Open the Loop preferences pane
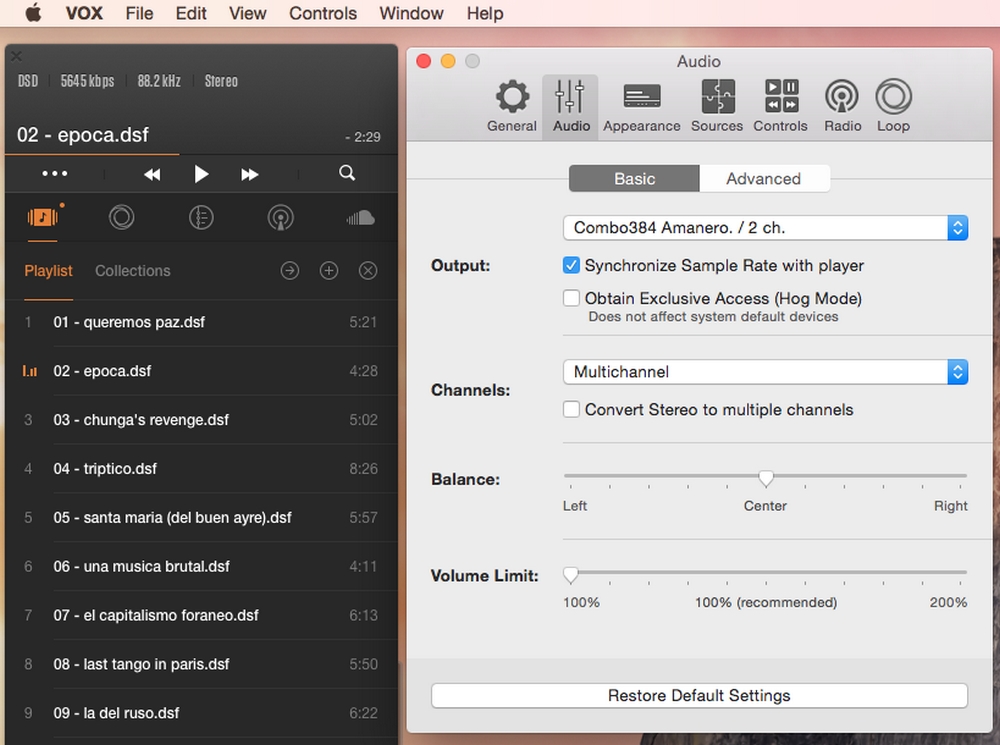The width and height of the screenshot is (1000, 745). [893, 107]
